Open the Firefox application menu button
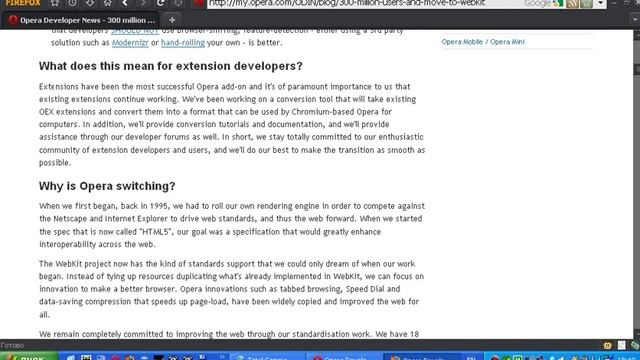 click(23, 3)
